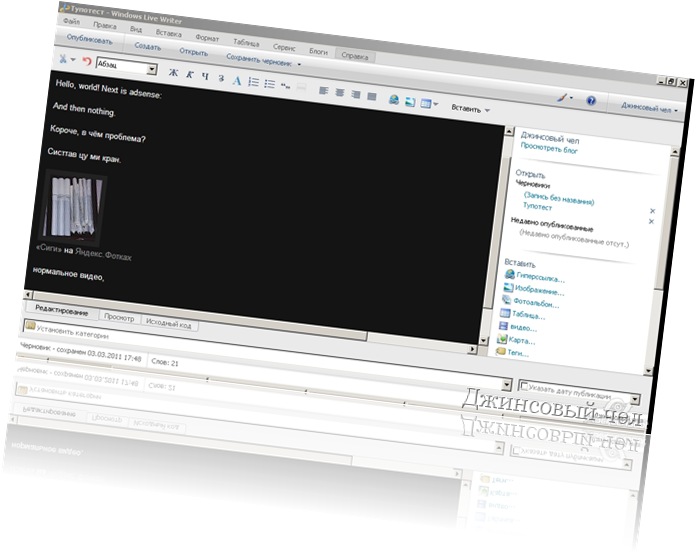Click the Cut scissors icon
696x554 pixels.
63,58
